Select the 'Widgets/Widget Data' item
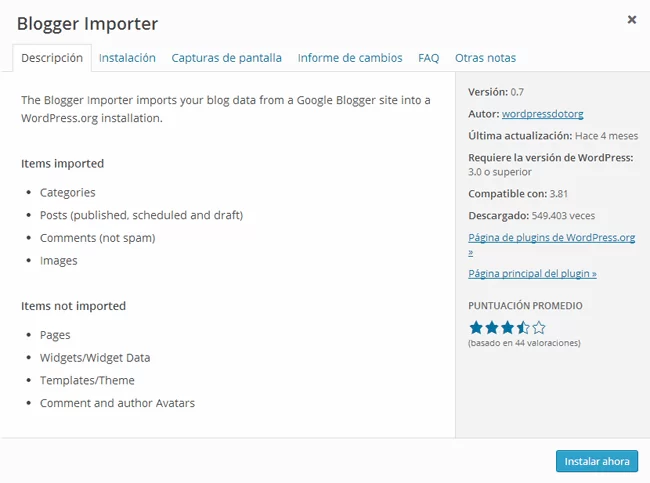Image resolution: width=650 pixels, height=483 pixels. (95, 357)
